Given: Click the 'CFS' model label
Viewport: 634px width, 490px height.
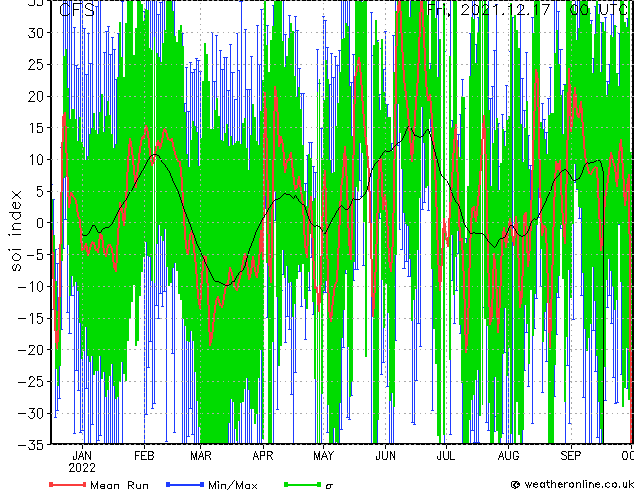Looking at the screenshot, I should pos(77,10).
